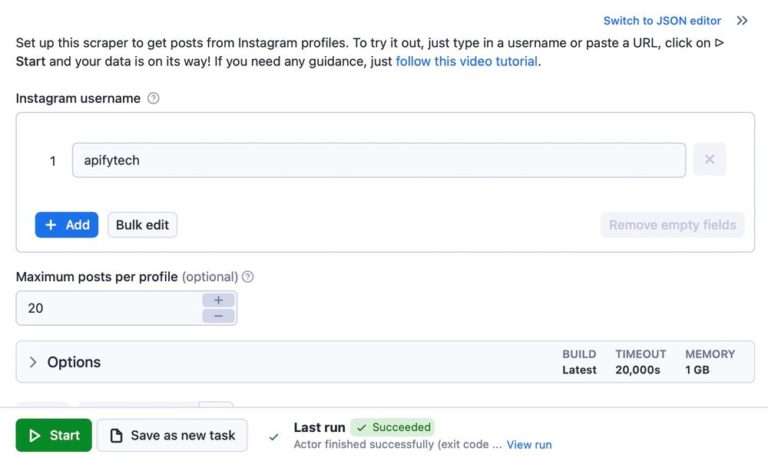The image size is (768, 458).
Task: Click the Succeeded status badge
Action: [392, 427]
